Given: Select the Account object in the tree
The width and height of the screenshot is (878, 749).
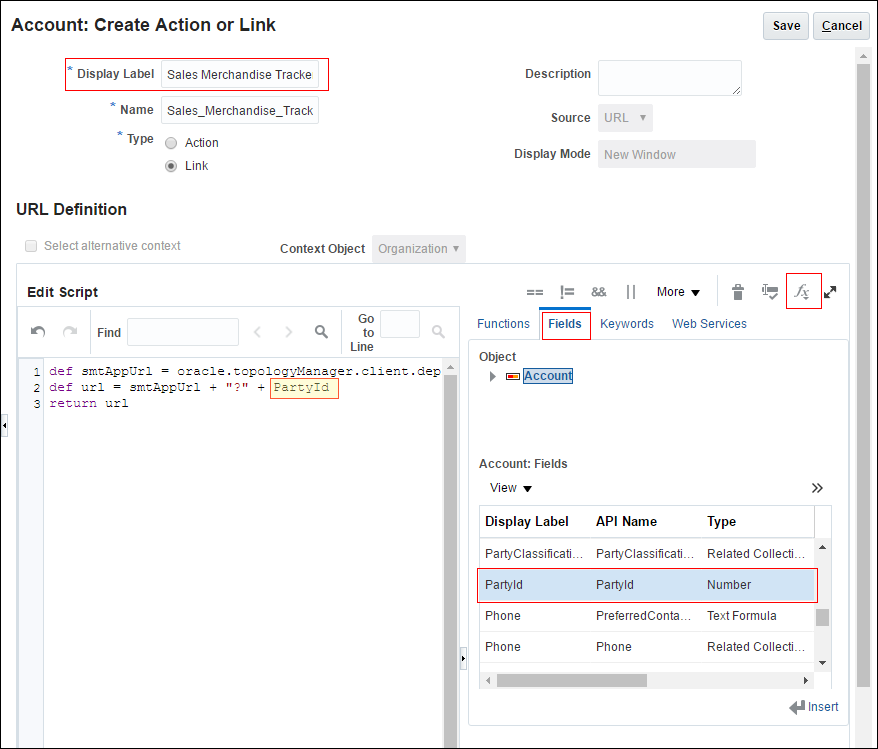Looking at the screenshot, I should click(548, 376).
